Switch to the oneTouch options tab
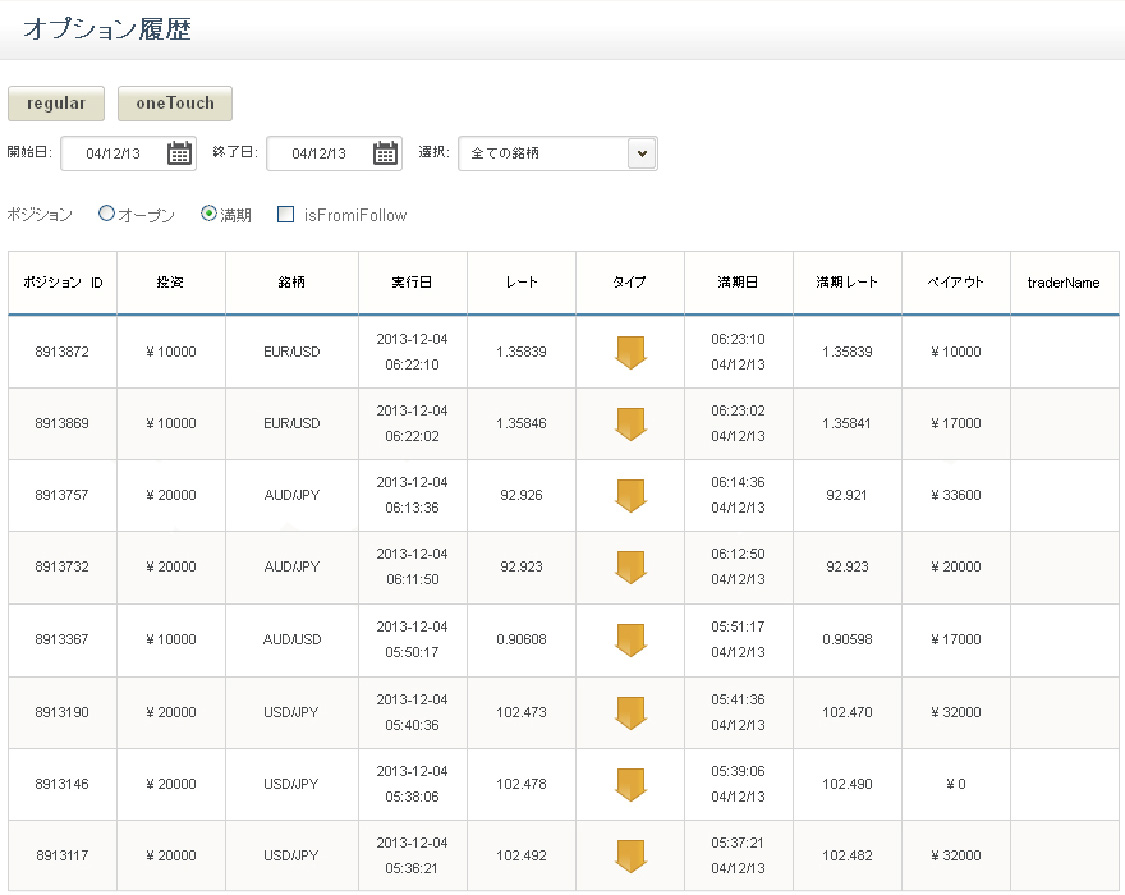1125x895 pixels. click(x=175, y=103)
